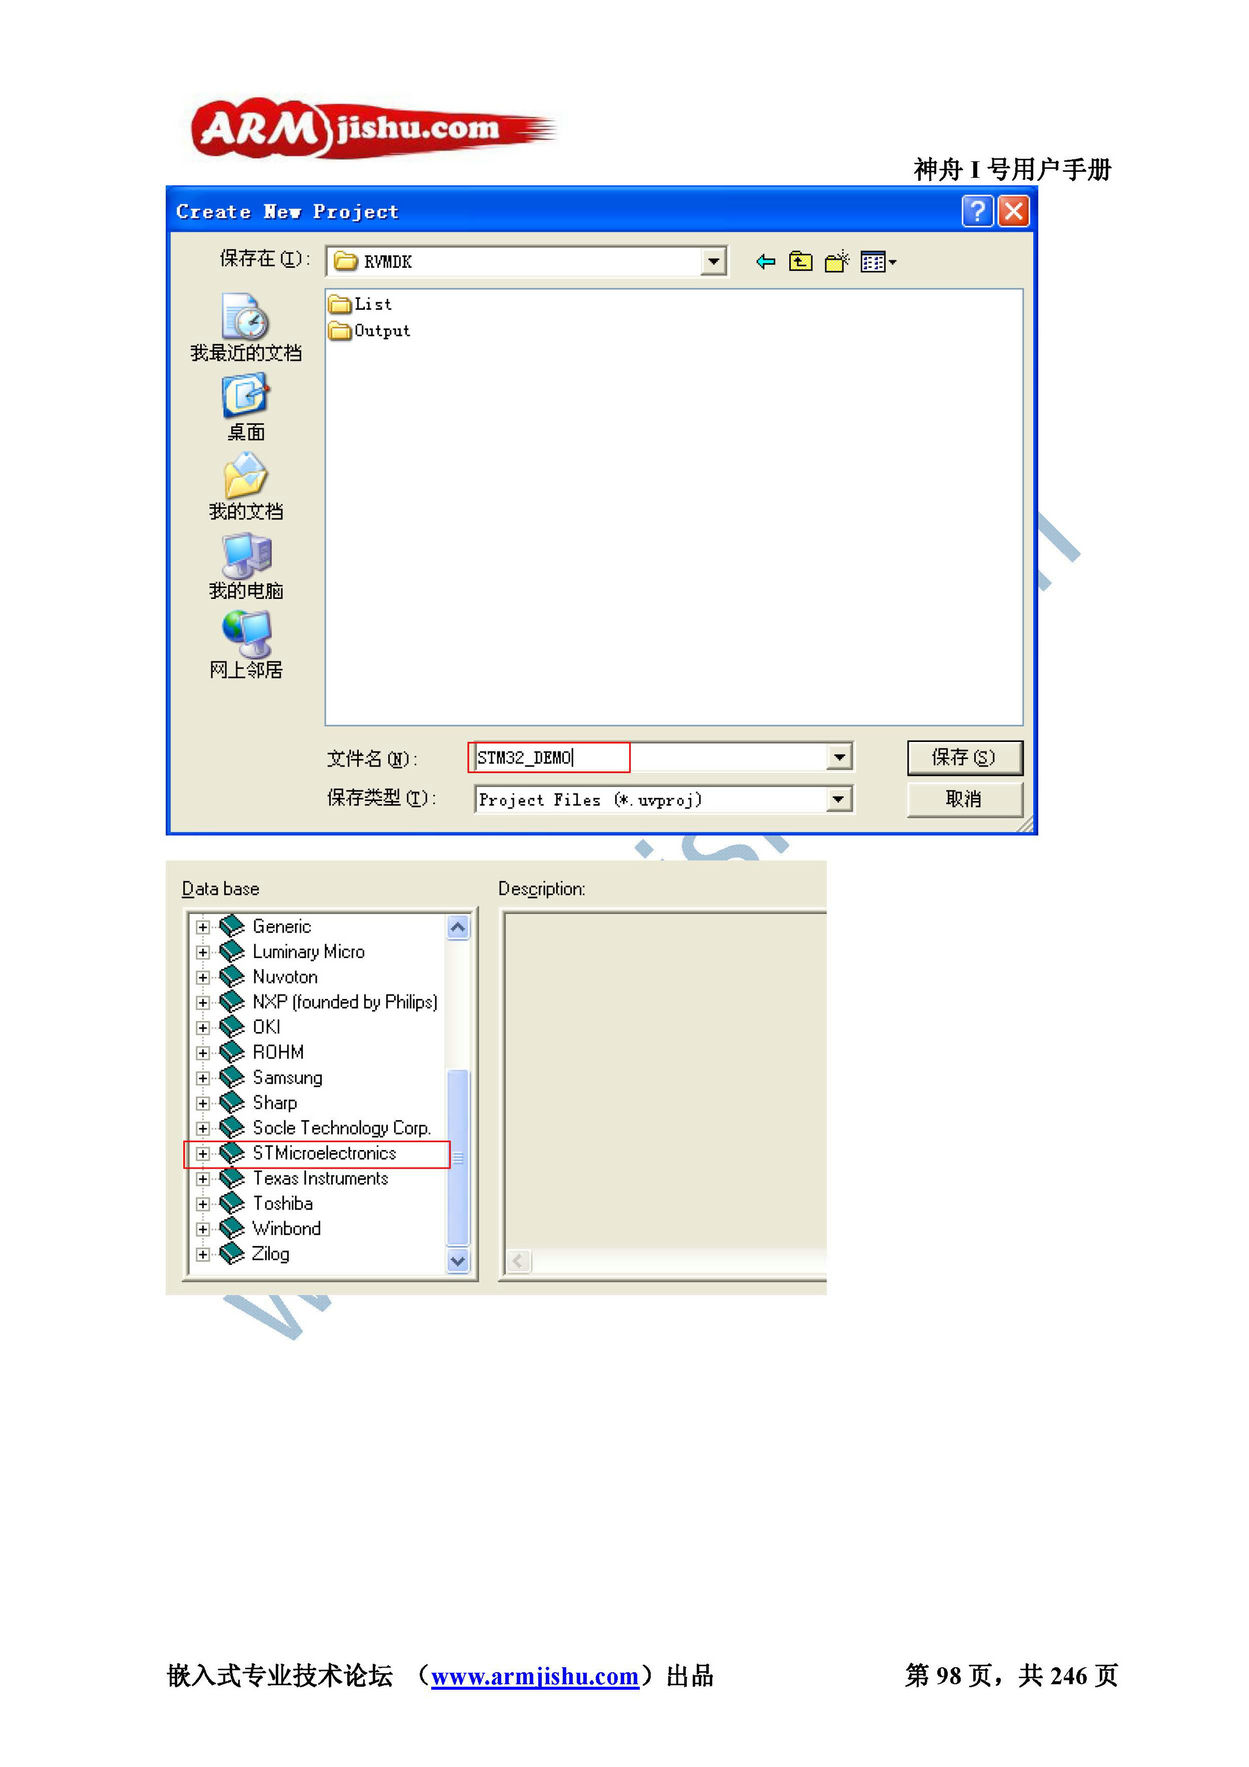
Task: Click the Nuvoton book icon
Action: (232, 976)
